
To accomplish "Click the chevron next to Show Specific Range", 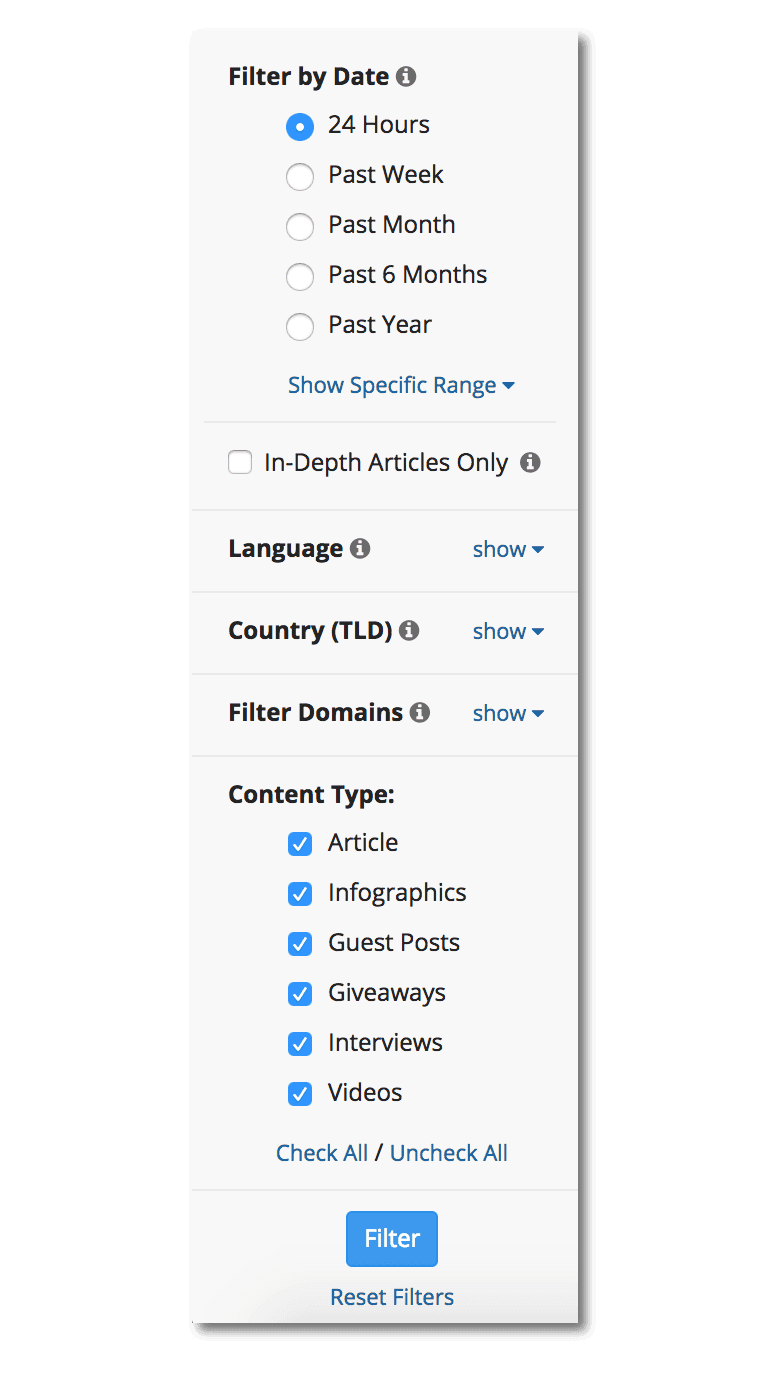I will tap(509, 385).
